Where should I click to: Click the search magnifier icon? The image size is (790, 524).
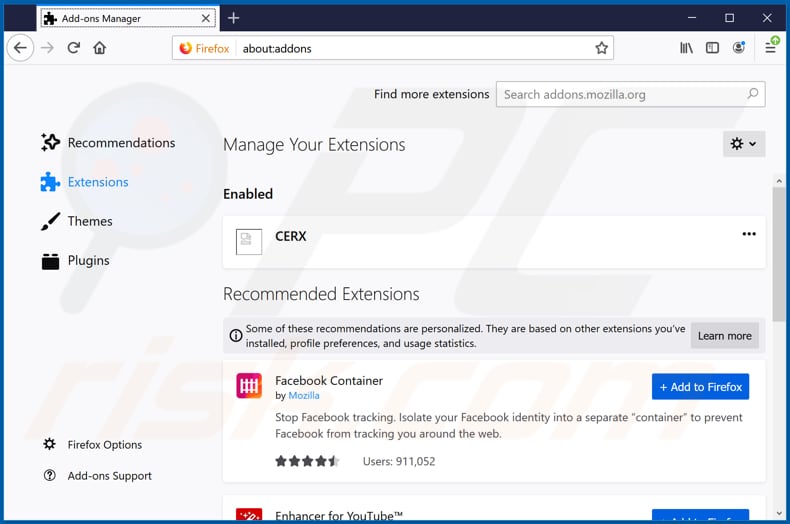coord(753,94)
